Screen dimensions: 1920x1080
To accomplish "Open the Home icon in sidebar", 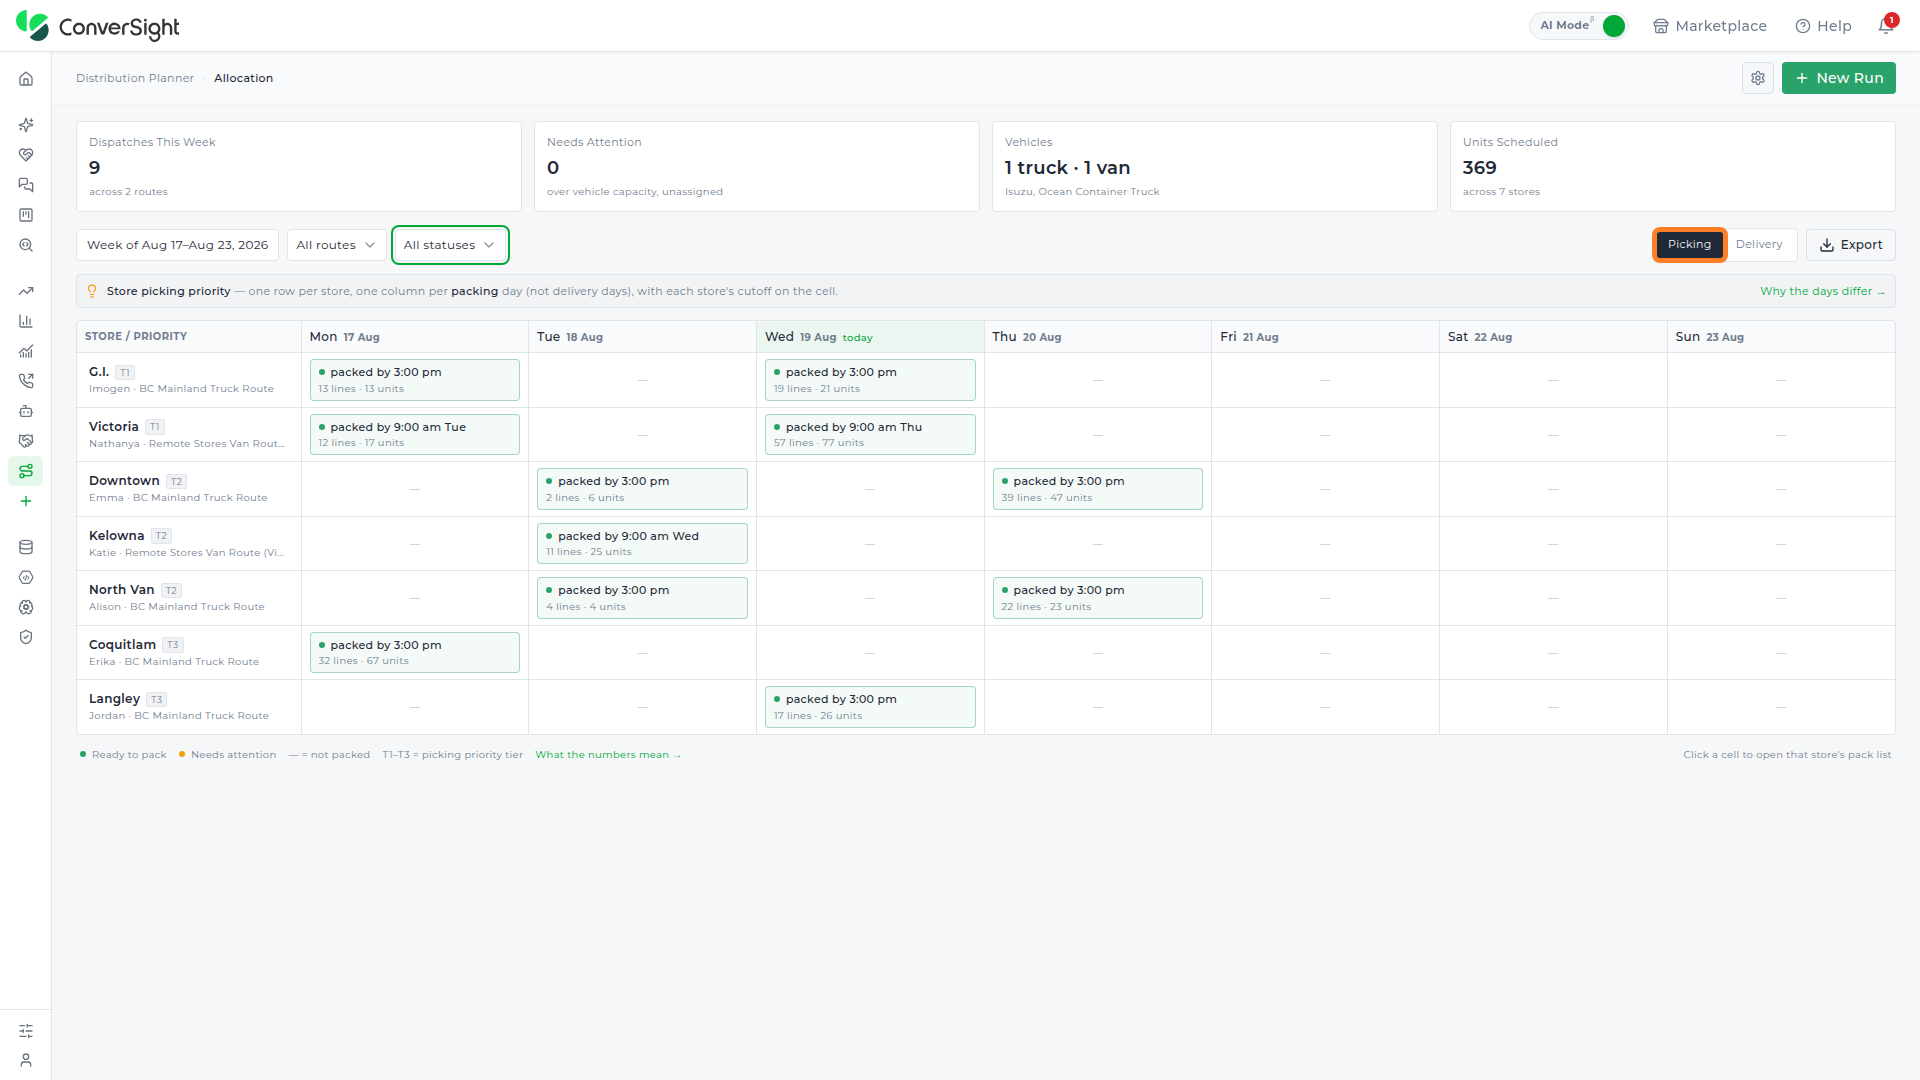I will tap(26, 79).
